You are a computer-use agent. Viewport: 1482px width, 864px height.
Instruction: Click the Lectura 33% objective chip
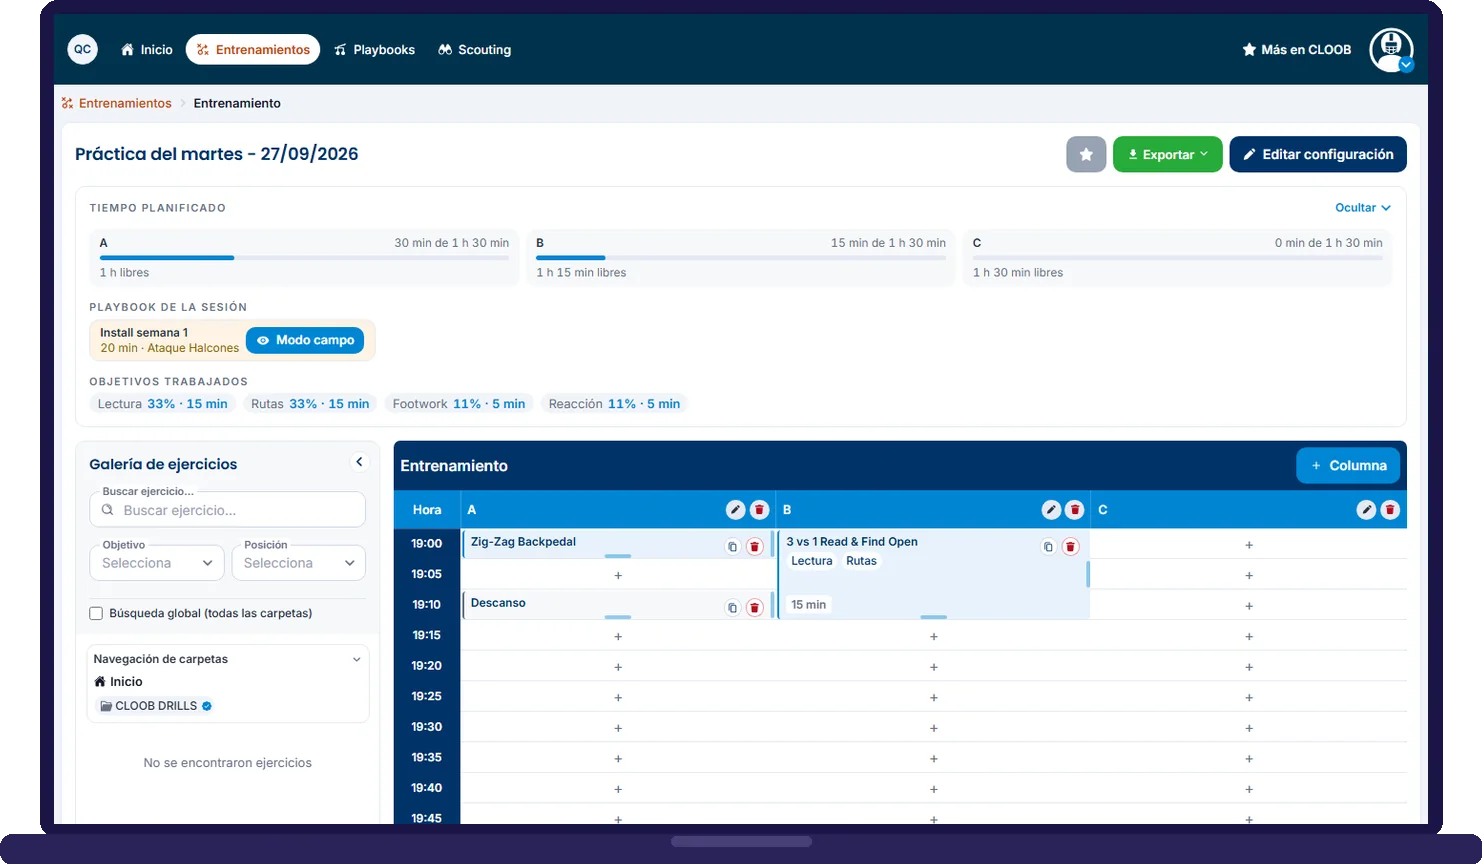pyautogui.click(x=163, y=404)
